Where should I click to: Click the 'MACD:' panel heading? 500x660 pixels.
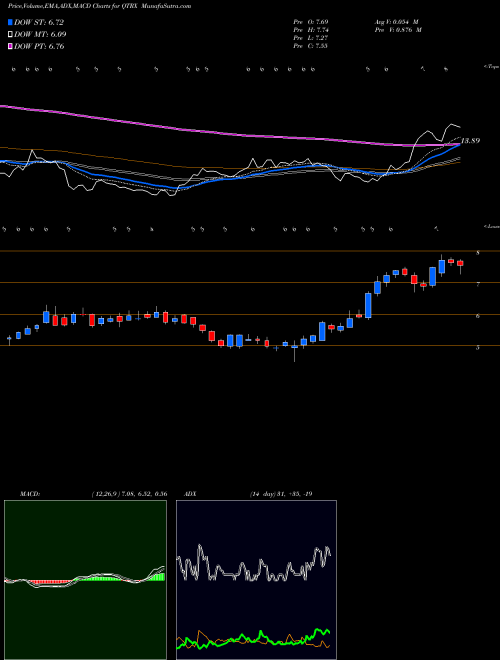29,494
